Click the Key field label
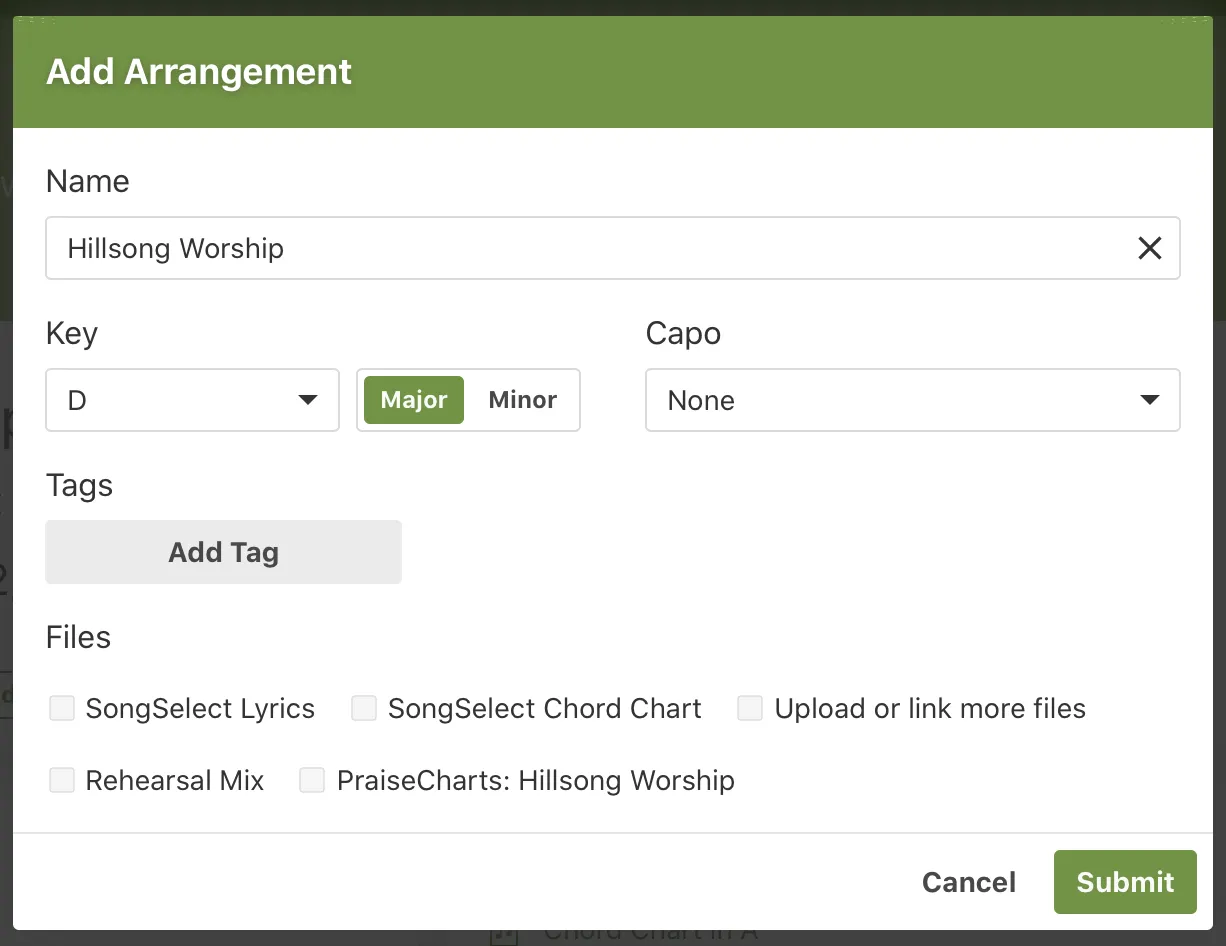1226x946 pixels. coord(72,333)
